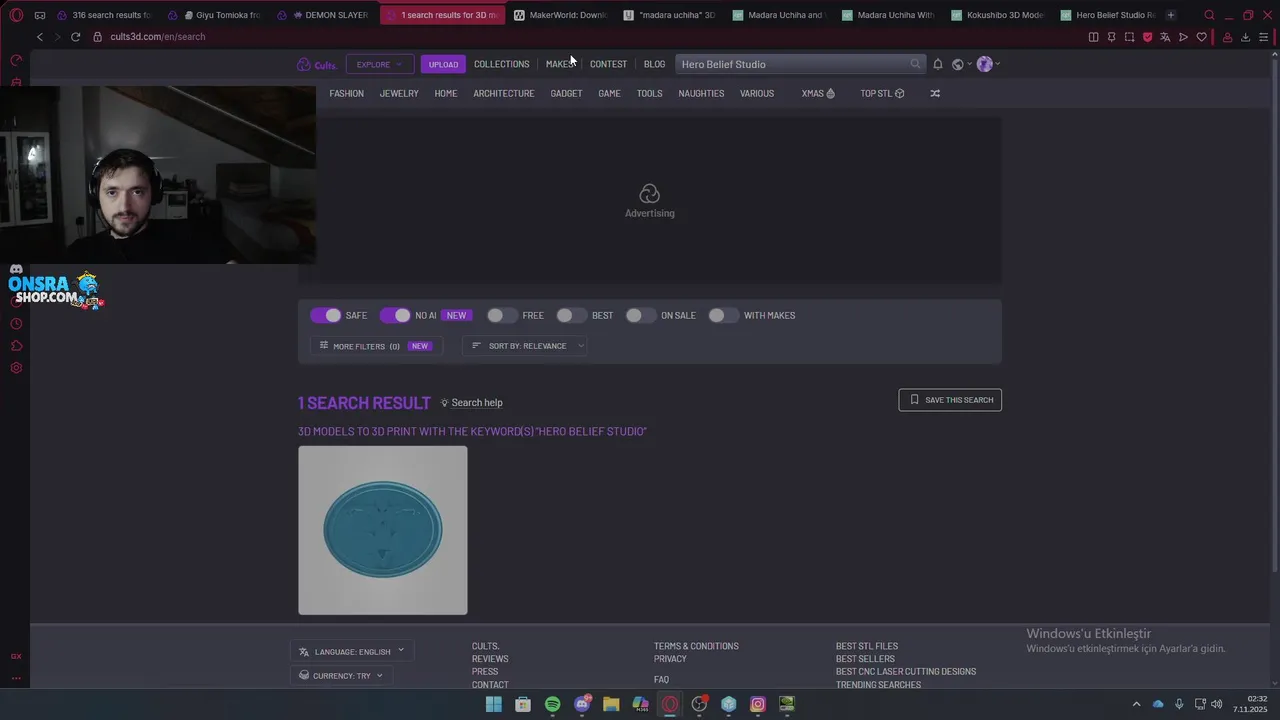Enable the ON SALE filter toggle
This screenshot has width=1280, height=720.
(640, 315)
